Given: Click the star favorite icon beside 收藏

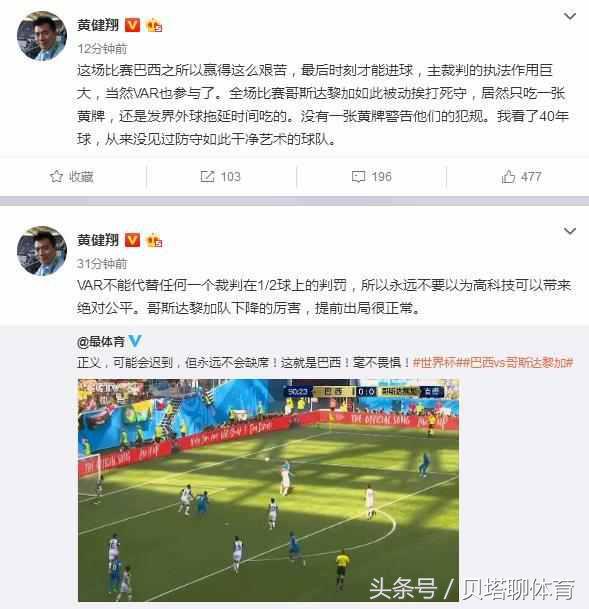Looking at the screenshot, I should click(56, 176).
